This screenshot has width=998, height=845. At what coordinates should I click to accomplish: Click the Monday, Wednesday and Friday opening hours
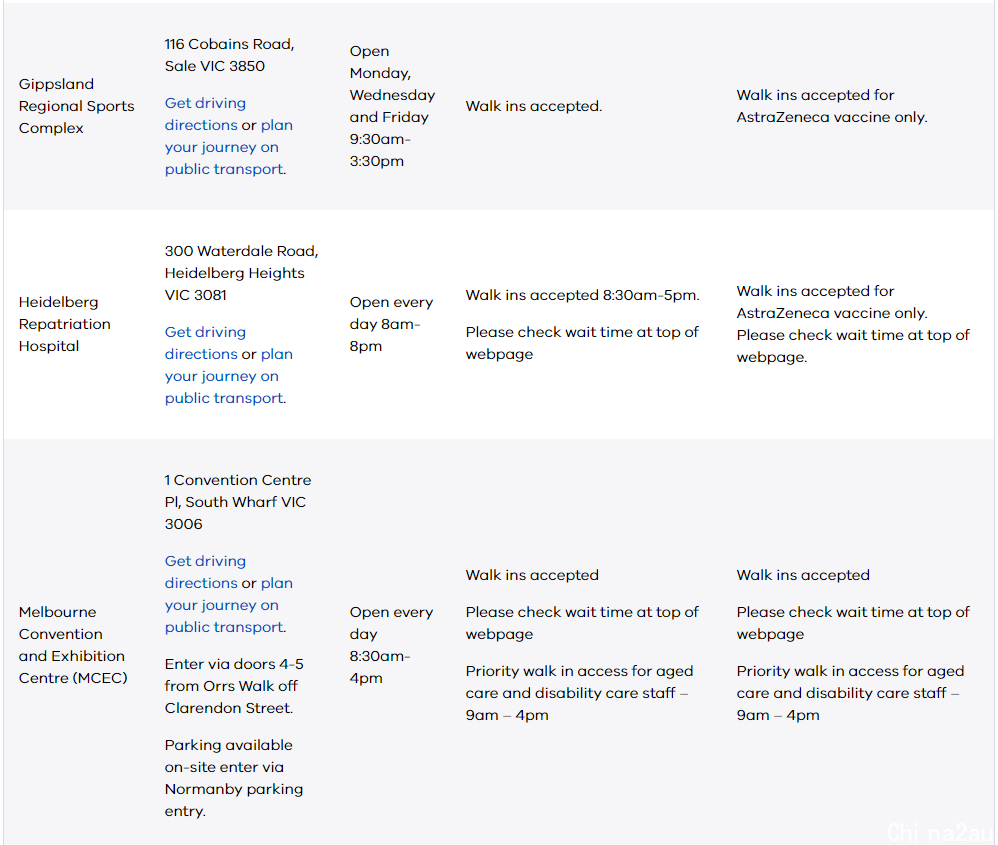pyautogui.click(x=392, y=106)
